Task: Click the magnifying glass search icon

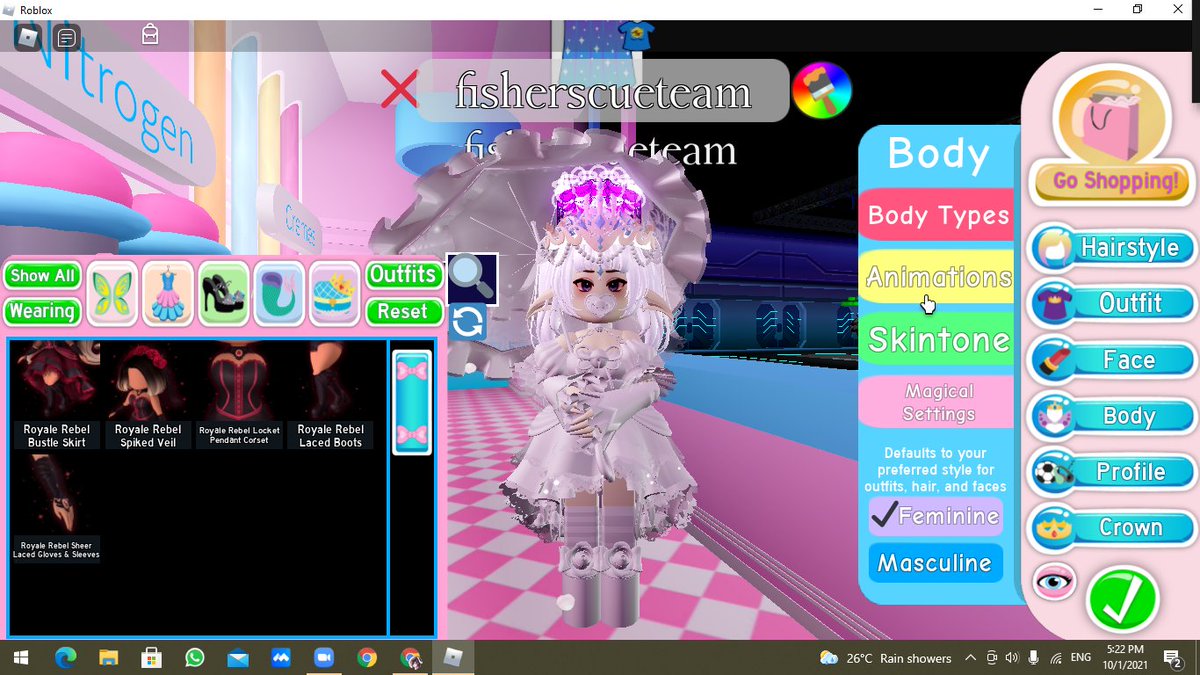Action: click(471, 278)
